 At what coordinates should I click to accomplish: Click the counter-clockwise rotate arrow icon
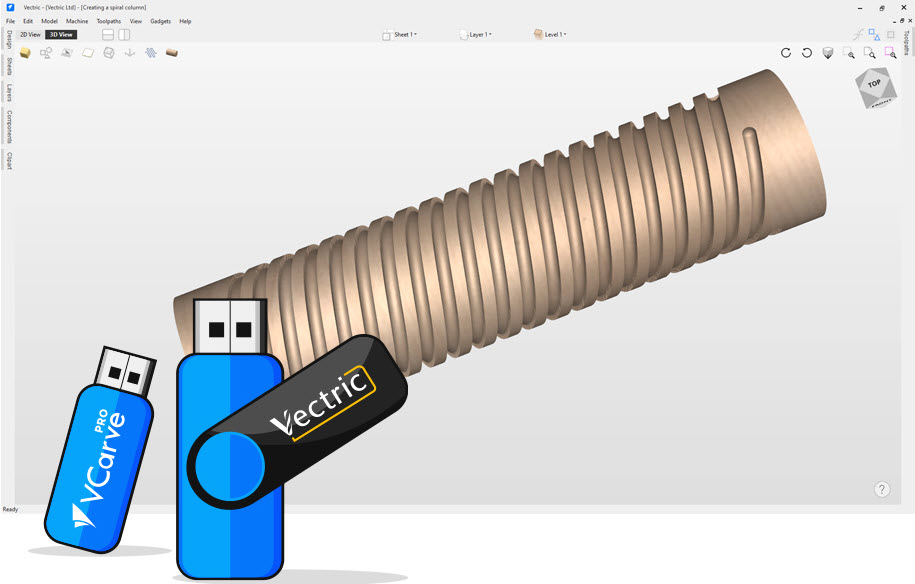coord(807,53)
